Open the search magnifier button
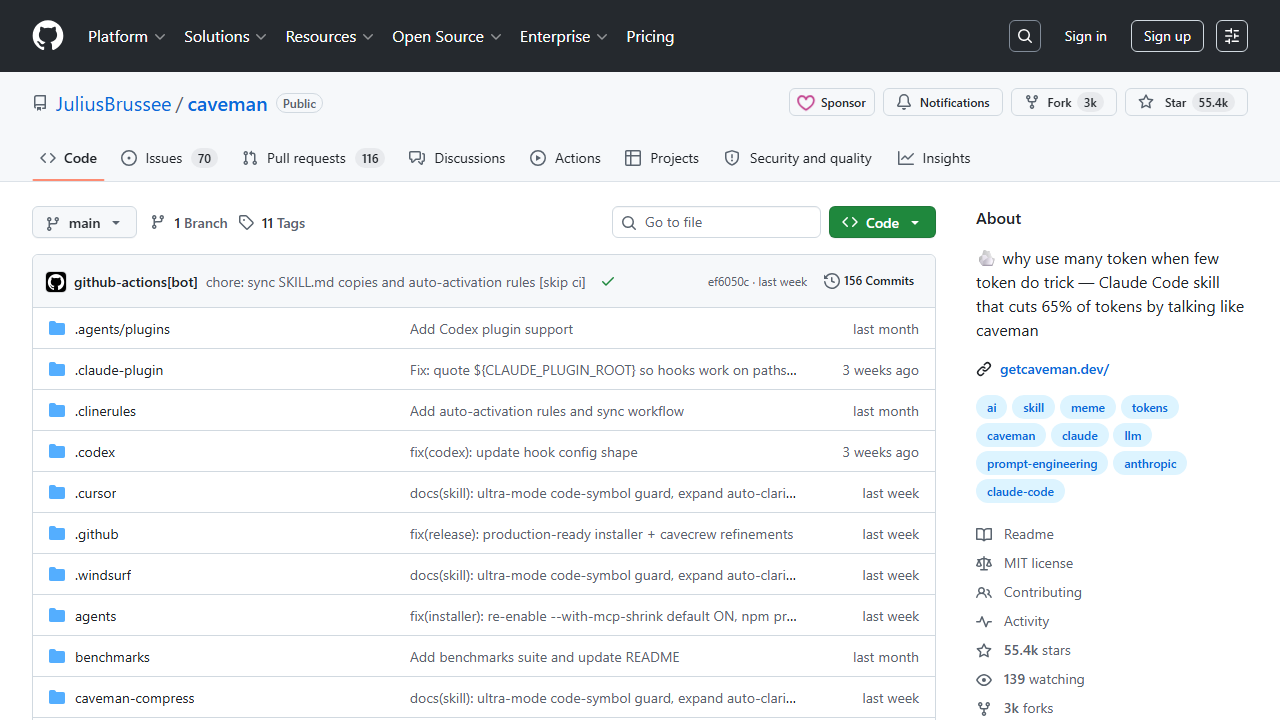The width and height of the screenshot is (1280, 720). [1025, 36]
